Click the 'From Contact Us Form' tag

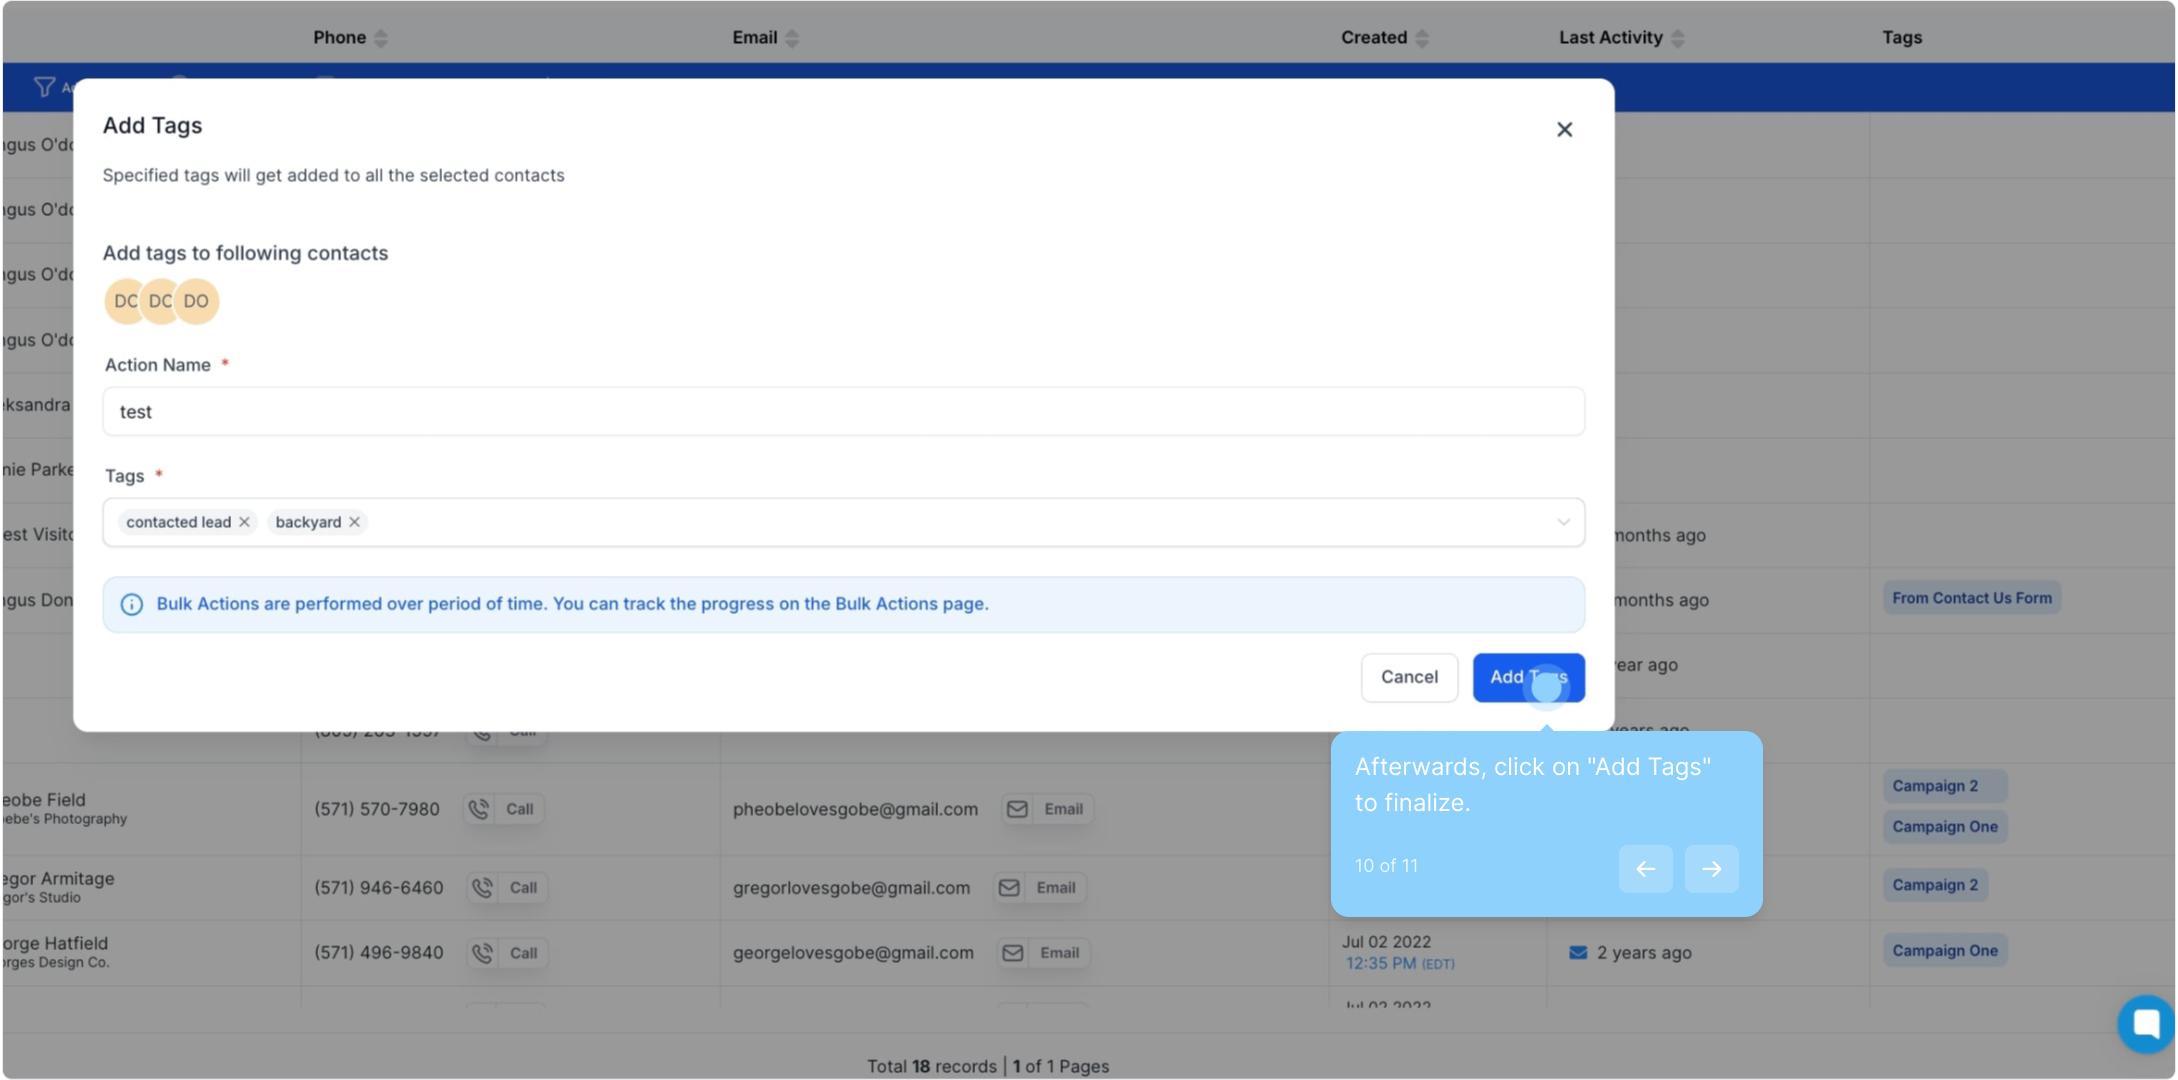click(1971, 598)
